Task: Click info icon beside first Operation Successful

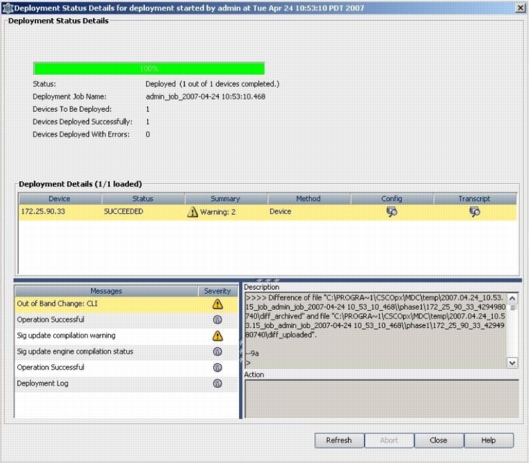Action: tap(217, 320)
